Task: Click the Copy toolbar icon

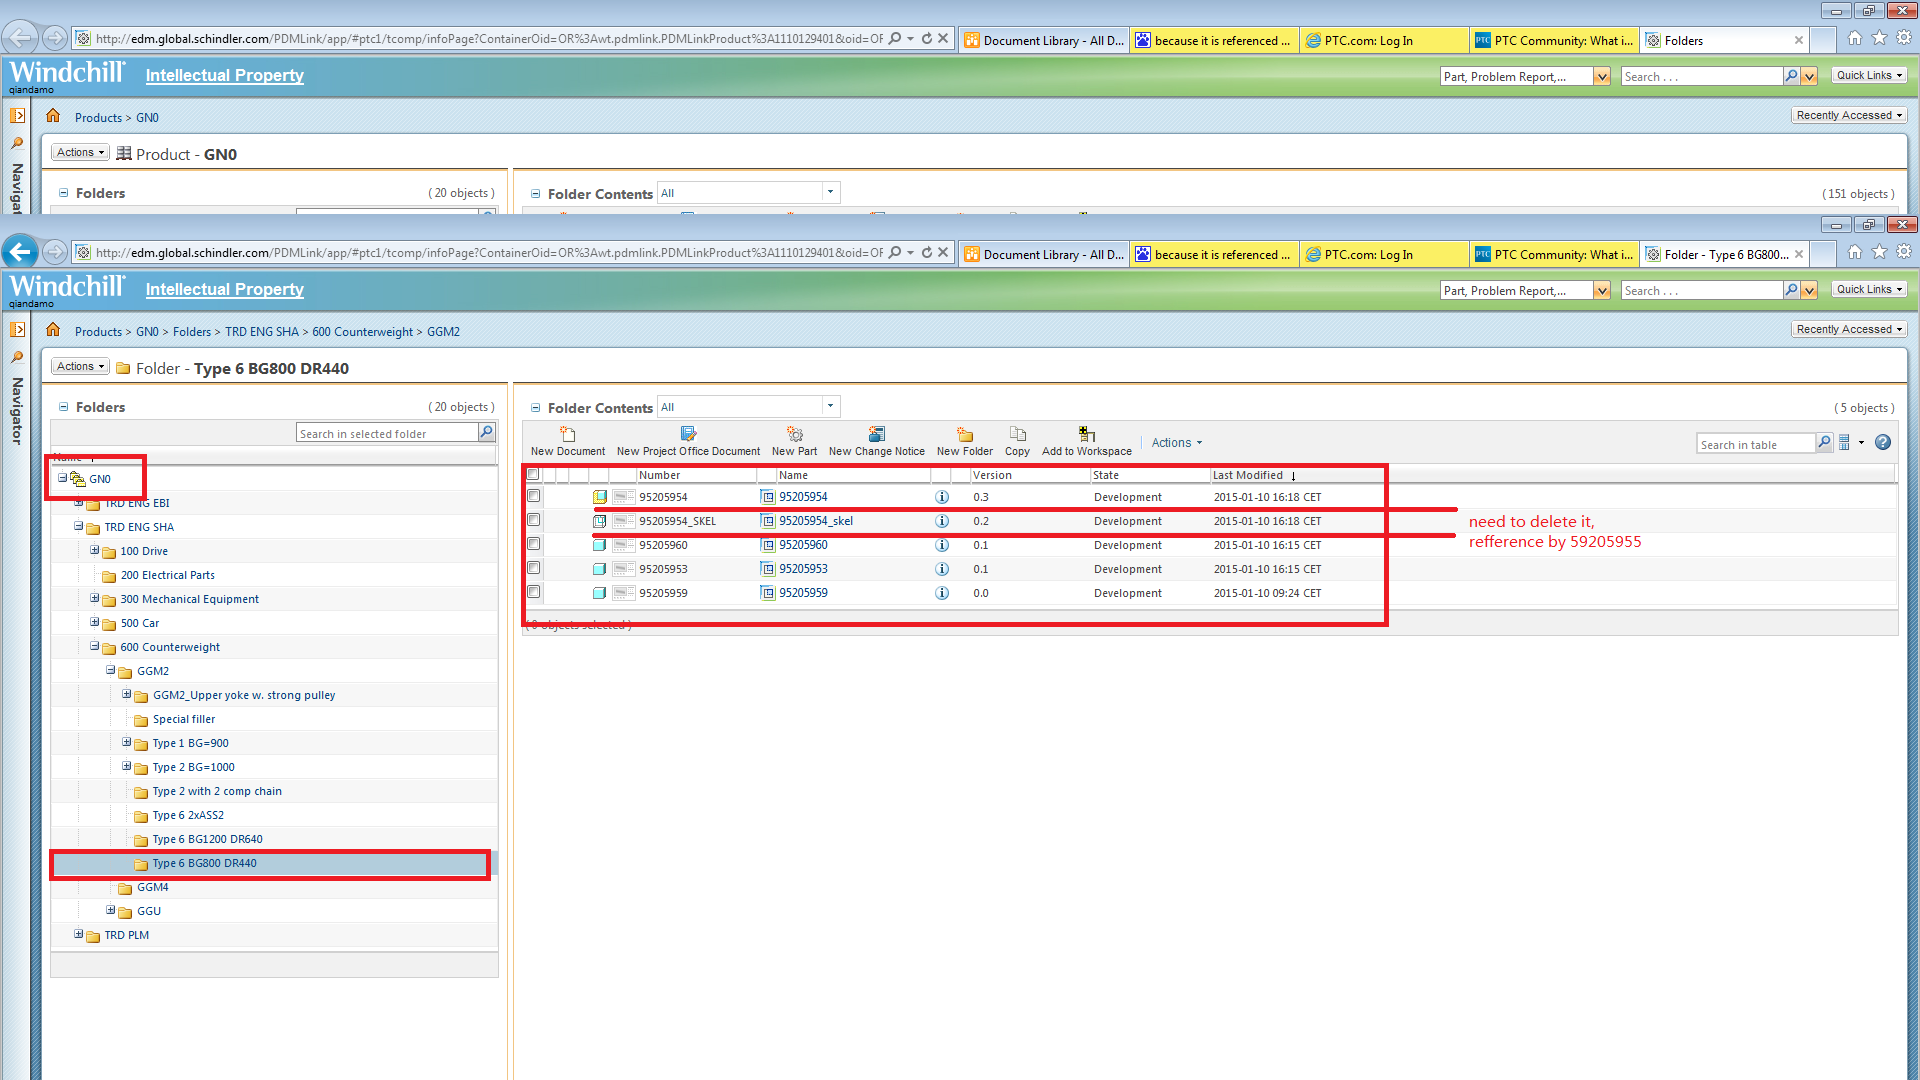Action: [x=1017, y=434]
